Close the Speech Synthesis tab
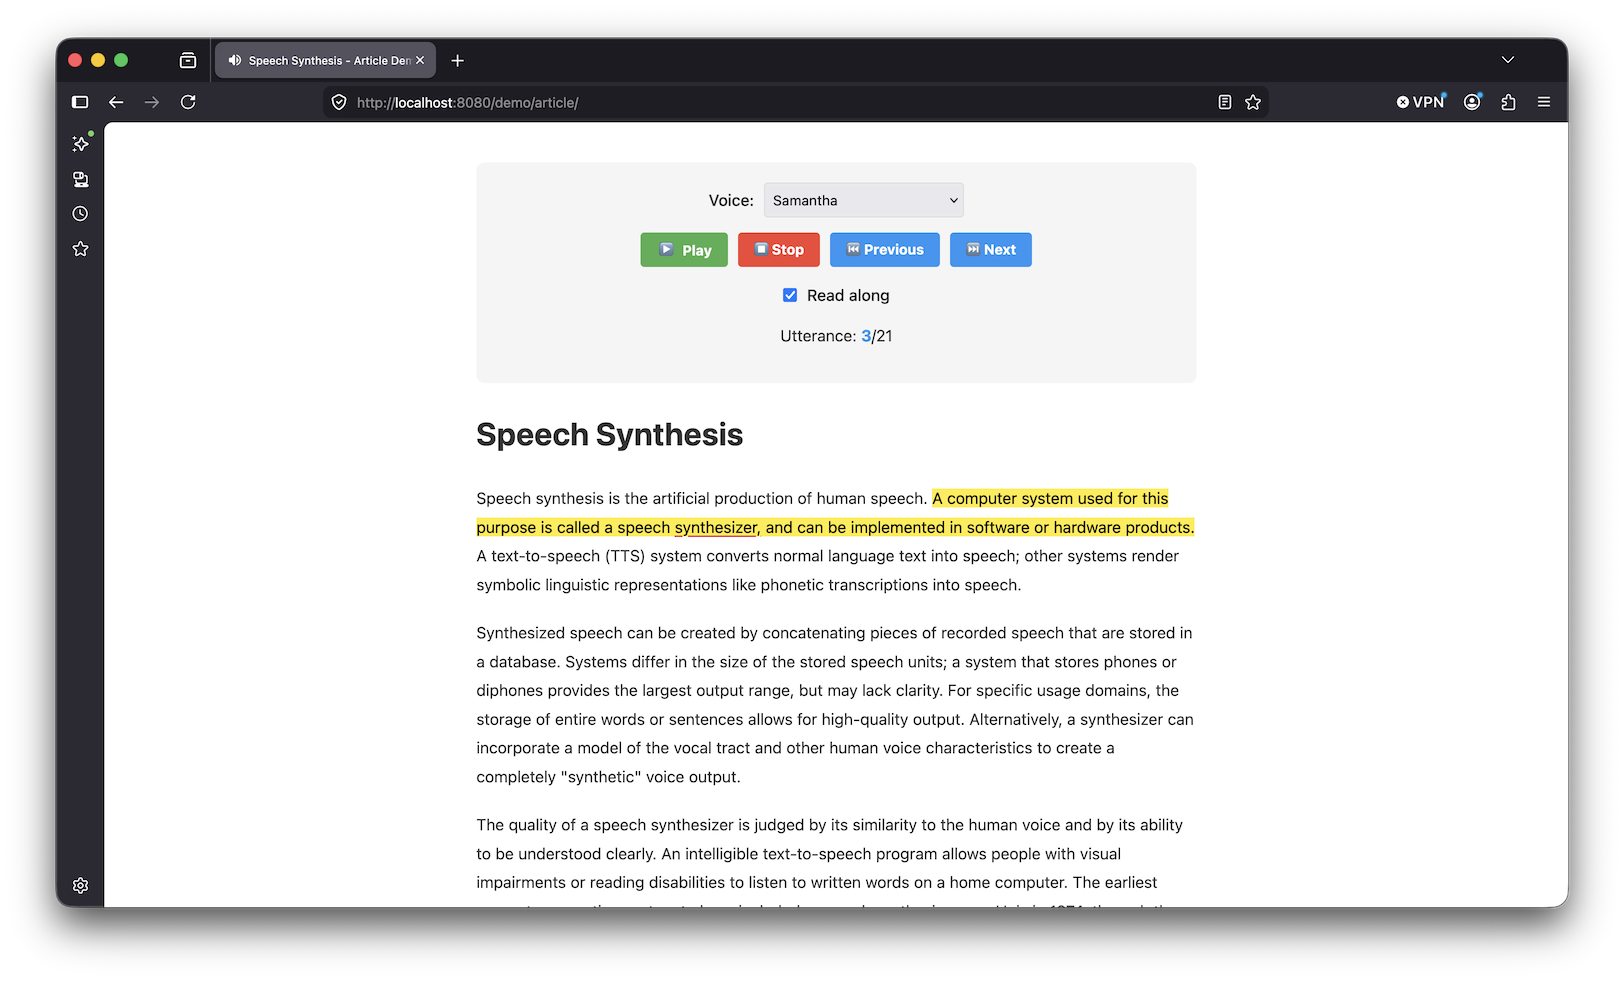The height and width of the screenshot is (981, 1624). click(420, 60)
